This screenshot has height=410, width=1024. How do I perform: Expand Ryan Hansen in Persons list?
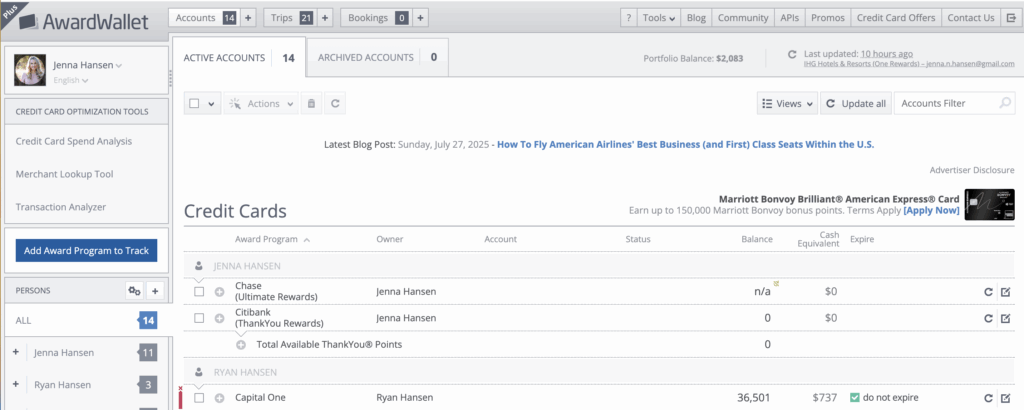15,385
